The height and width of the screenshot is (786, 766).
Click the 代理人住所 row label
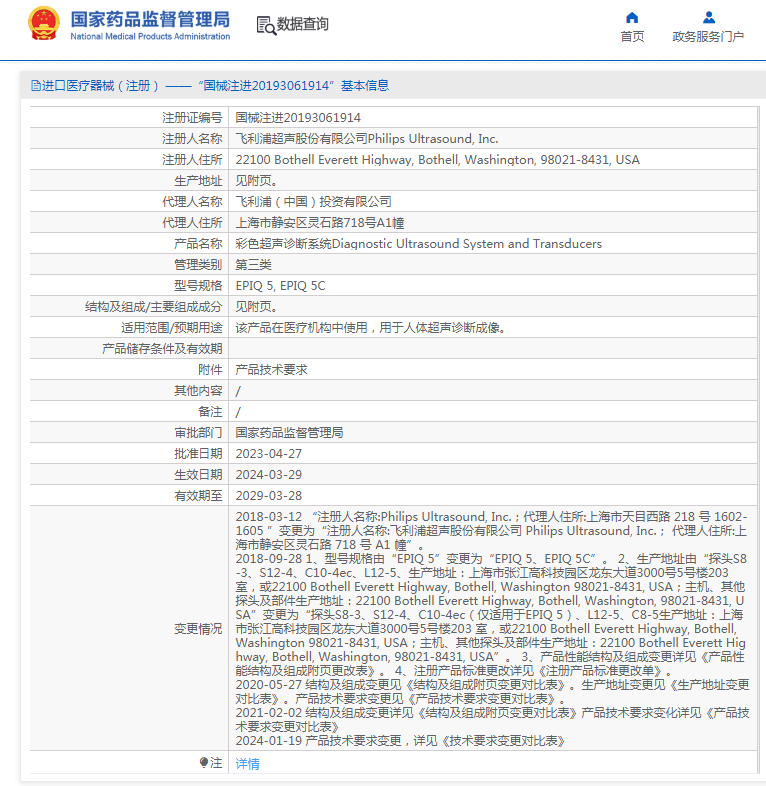tap(192, 223)
